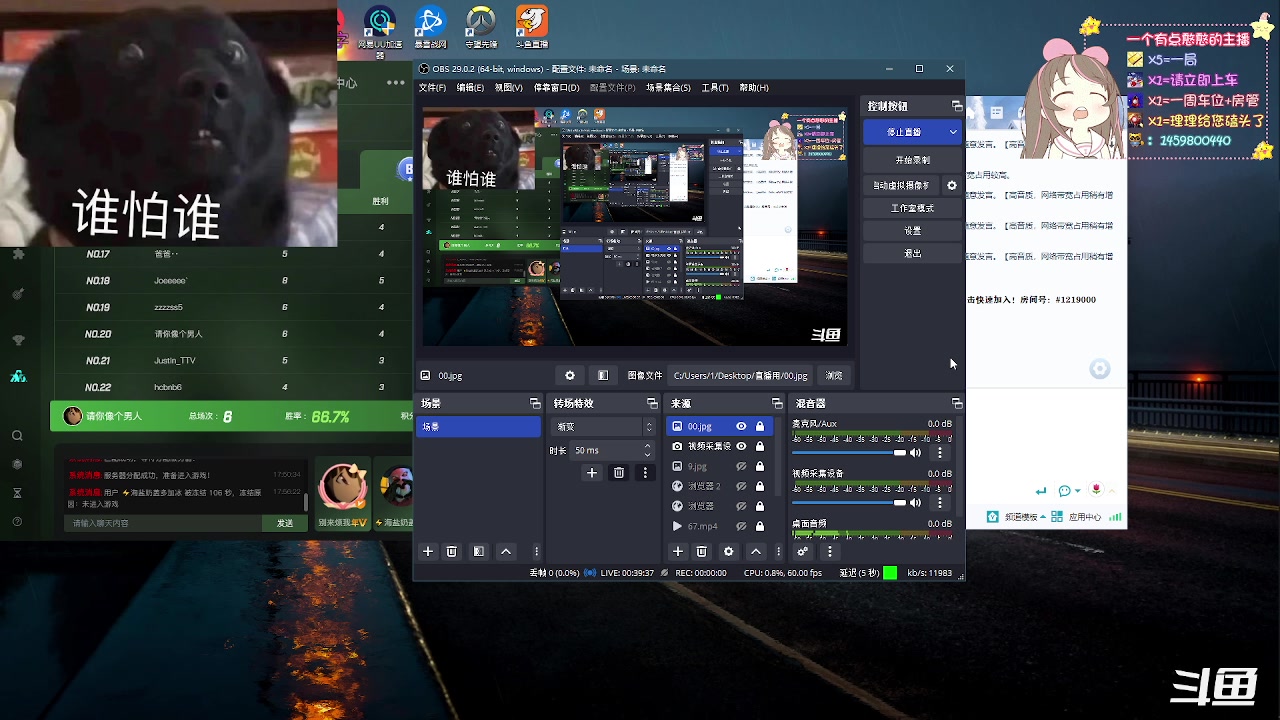1280x720 pixels.
Task: Open 视频采集设备 mixer three-dot options
Action: click(939, 503)
